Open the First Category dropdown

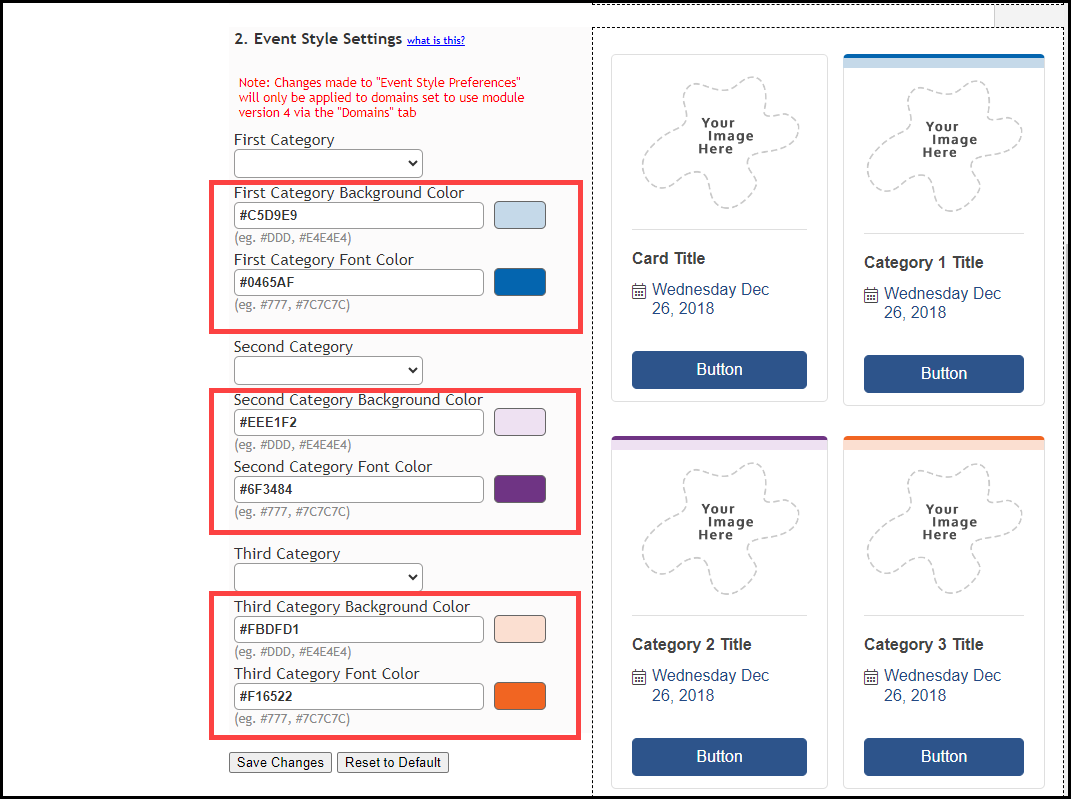[x=328, y=163]
